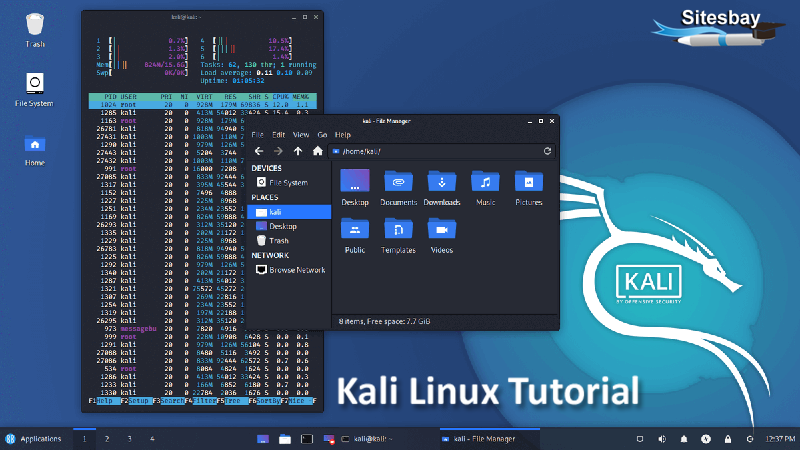Select the highlighted PID 1024 root row
The image size is (800, 450).
tap(203, 105)
